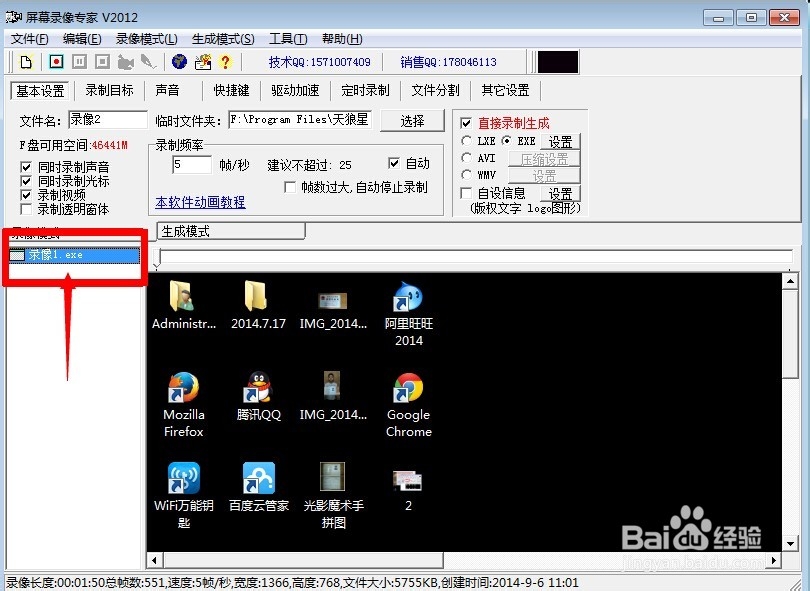Click the pause recording toolbar icon
The height and width of the screenshot is (591, 810).
click(x=79, y=62)
